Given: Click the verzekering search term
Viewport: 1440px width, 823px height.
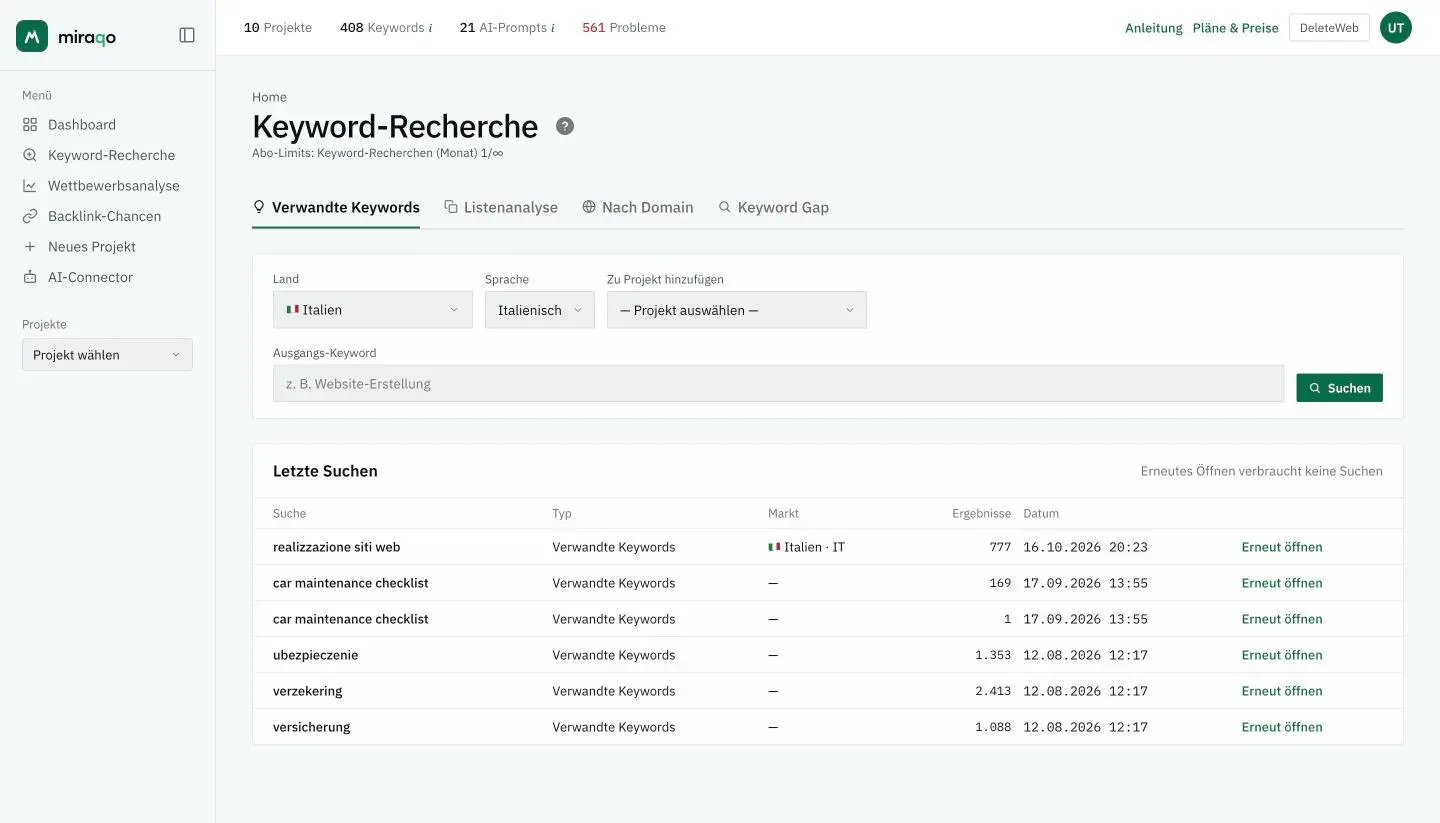Looking at the screenshot, I should click(x=307, y=691).
